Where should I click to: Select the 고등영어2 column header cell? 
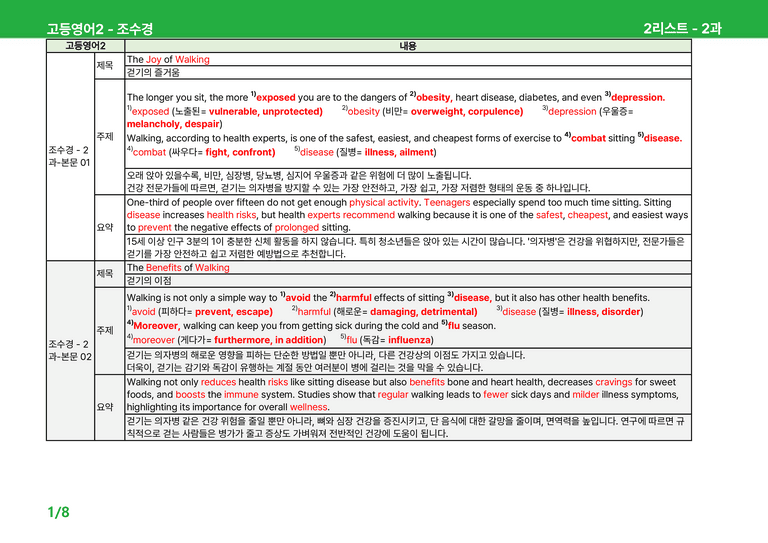[x=86, y=46]
